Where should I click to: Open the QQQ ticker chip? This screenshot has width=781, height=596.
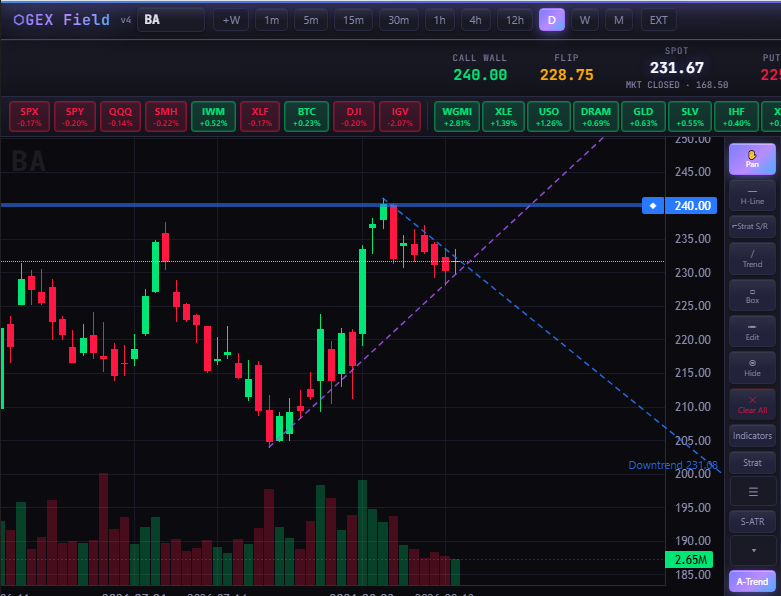click(121, 117)
